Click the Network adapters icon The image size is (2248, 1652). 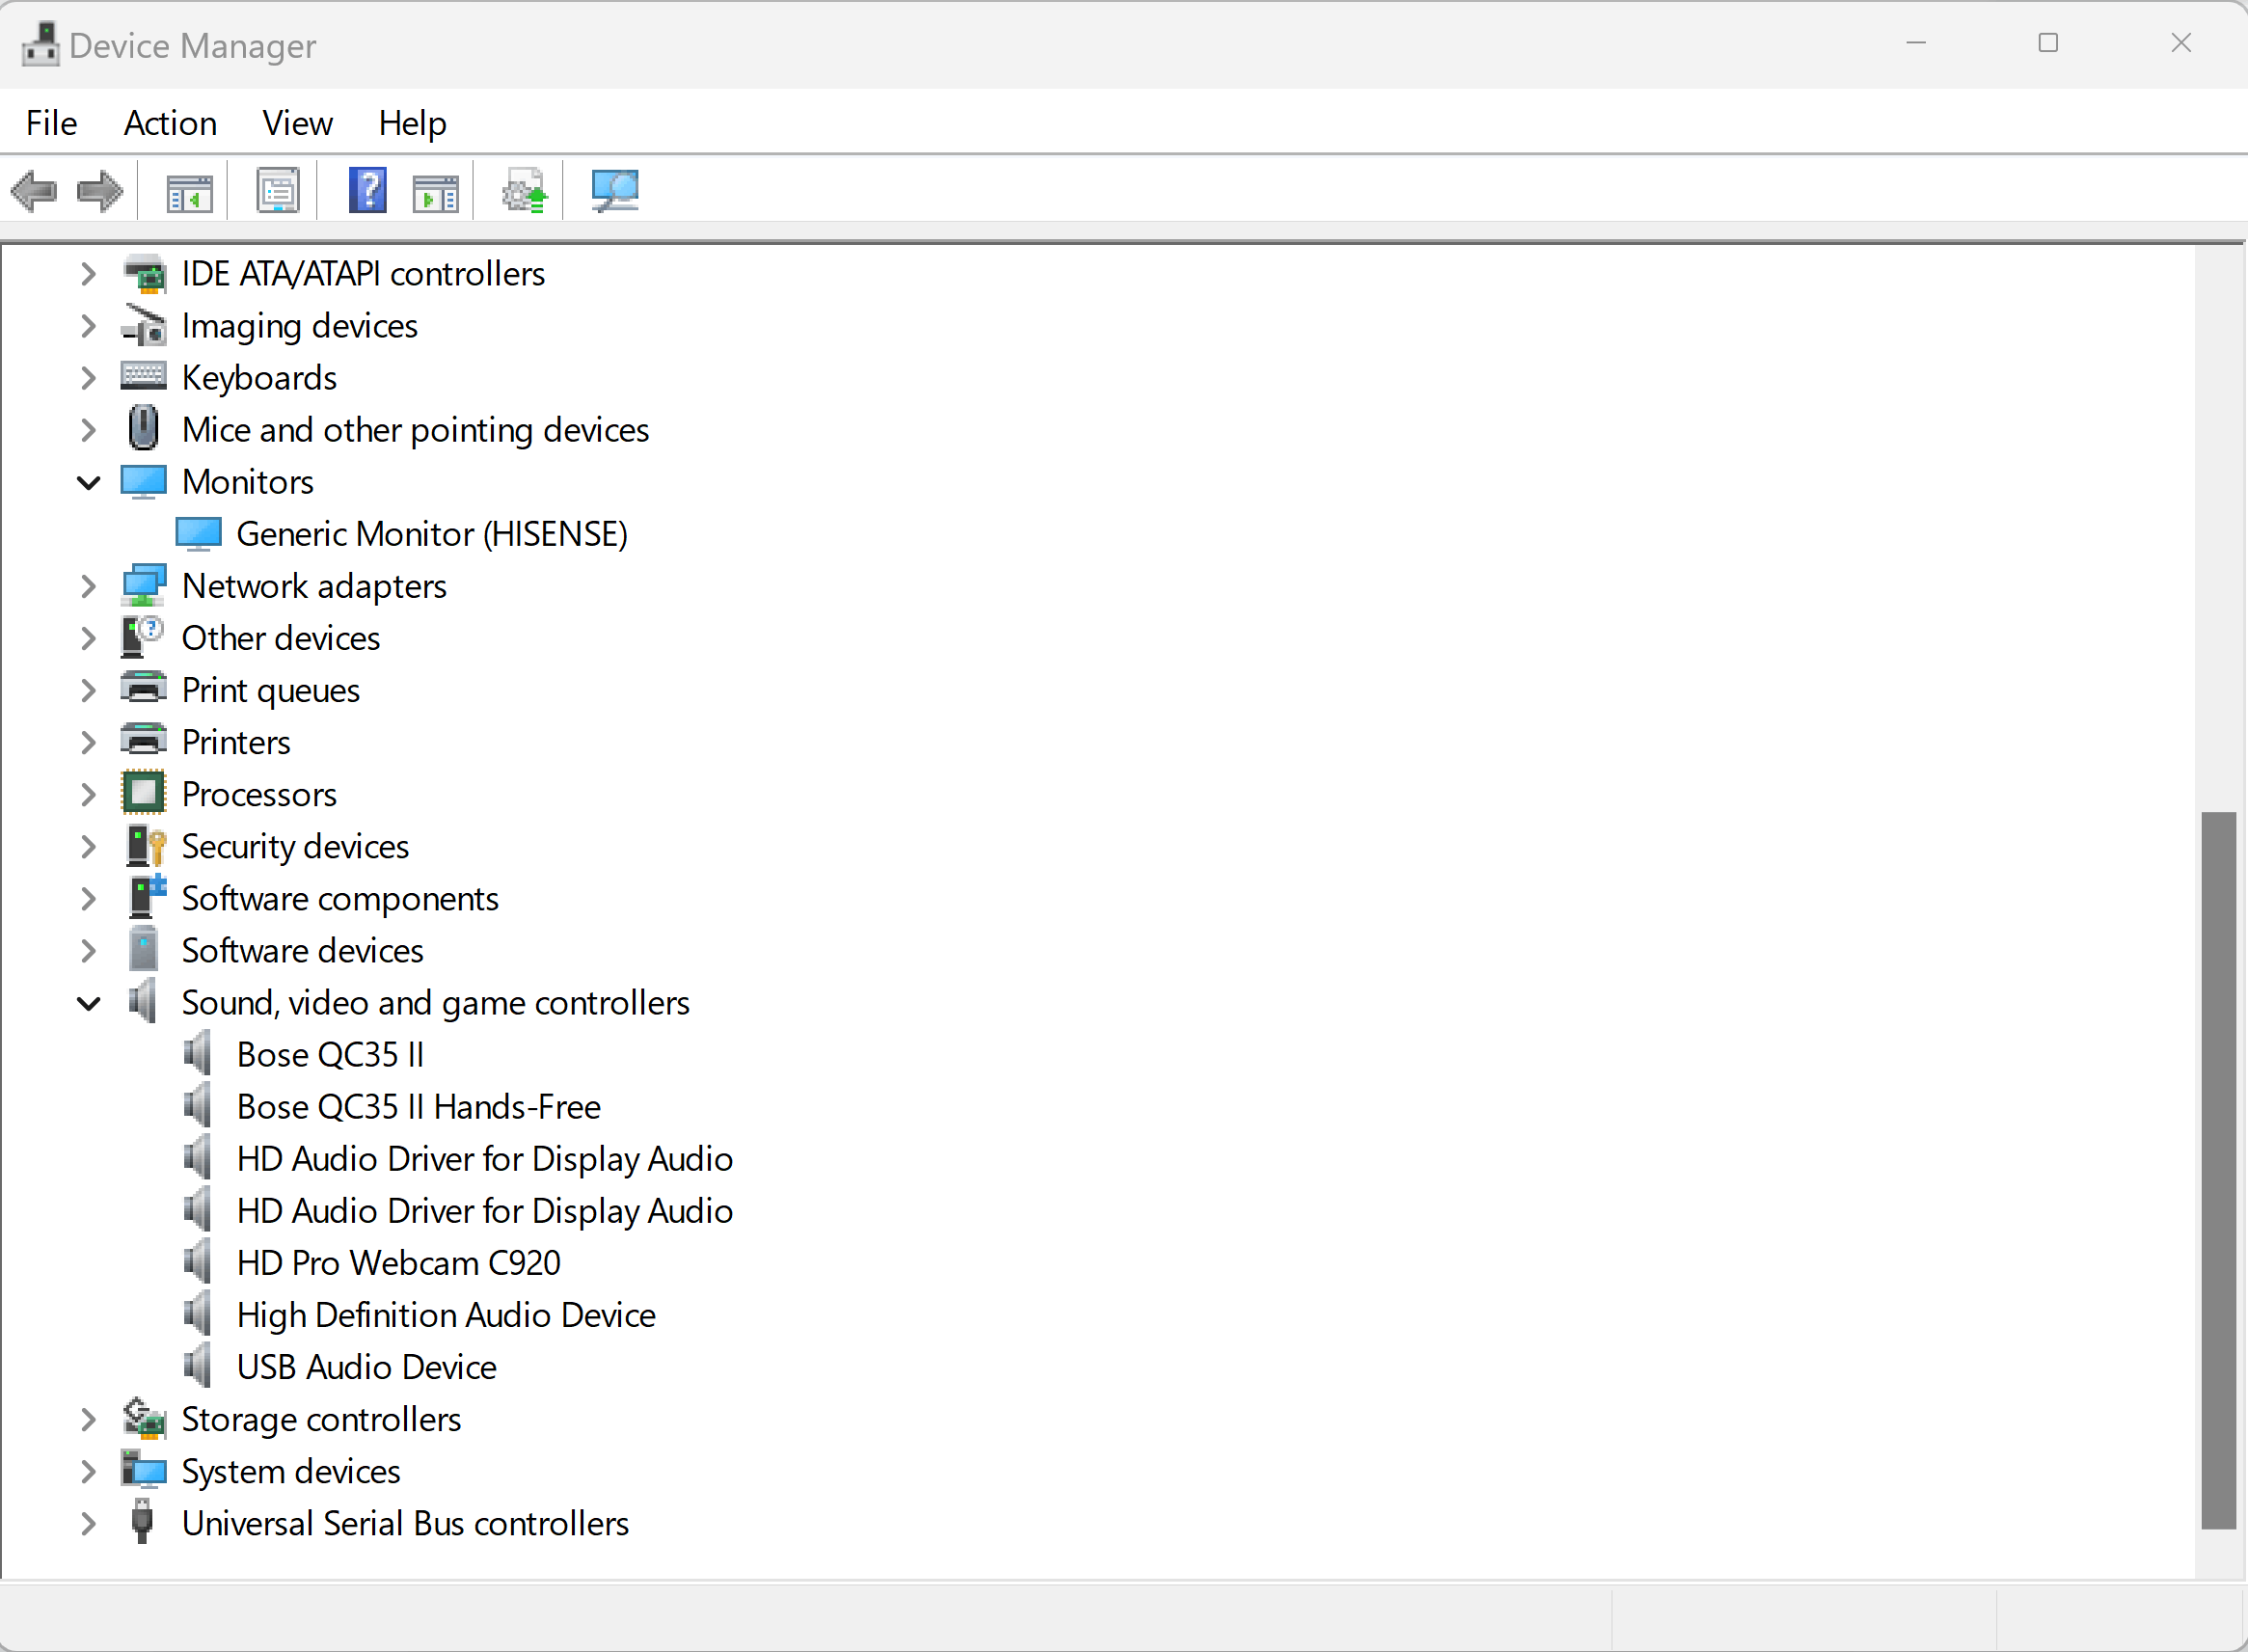[144, 585]
